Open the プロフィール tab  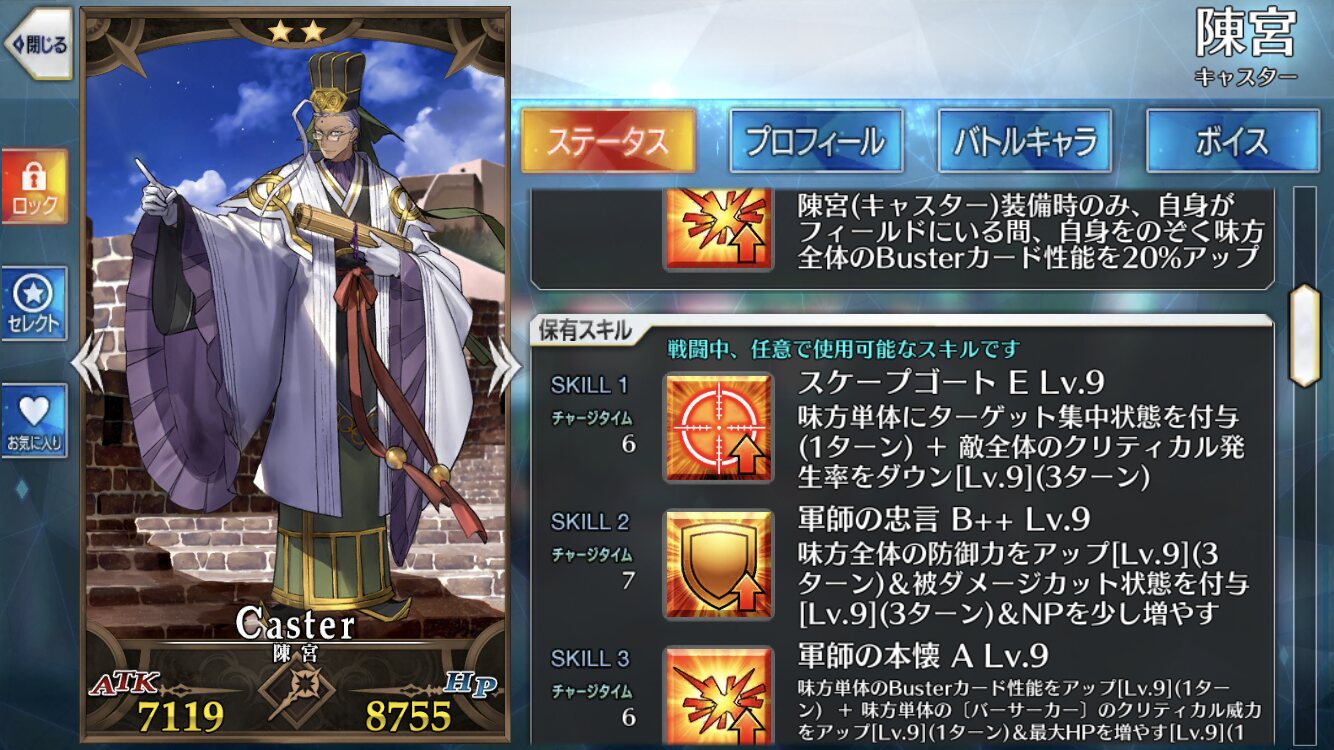point(816,141)
